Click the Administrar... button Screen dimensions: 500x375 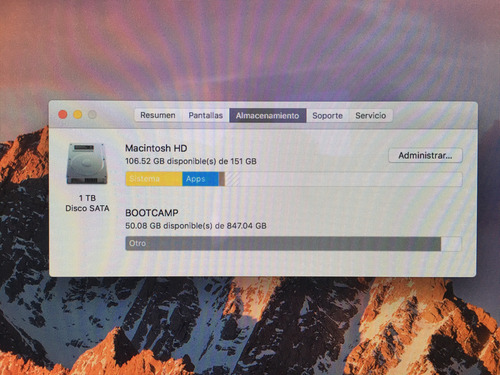point(425,155)
